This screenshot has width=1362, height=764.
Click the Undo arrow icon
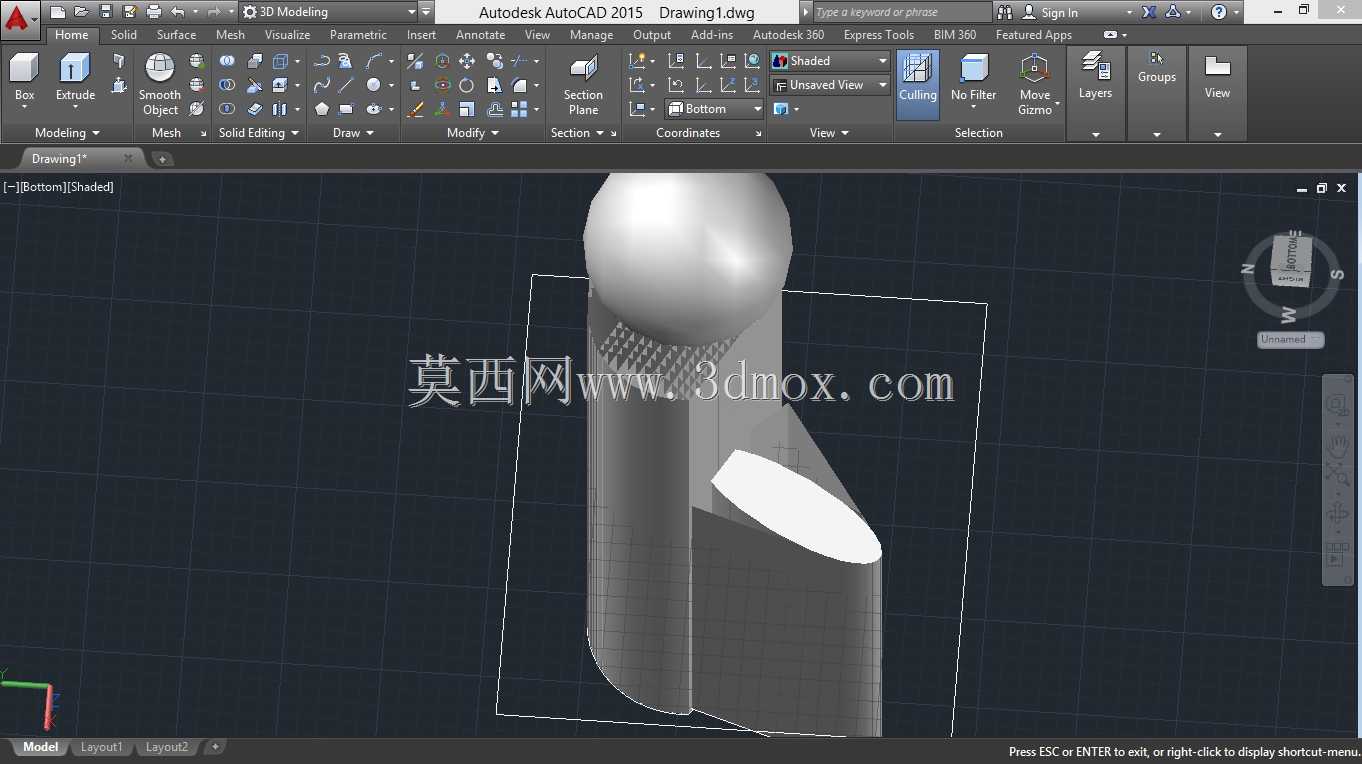177,12
